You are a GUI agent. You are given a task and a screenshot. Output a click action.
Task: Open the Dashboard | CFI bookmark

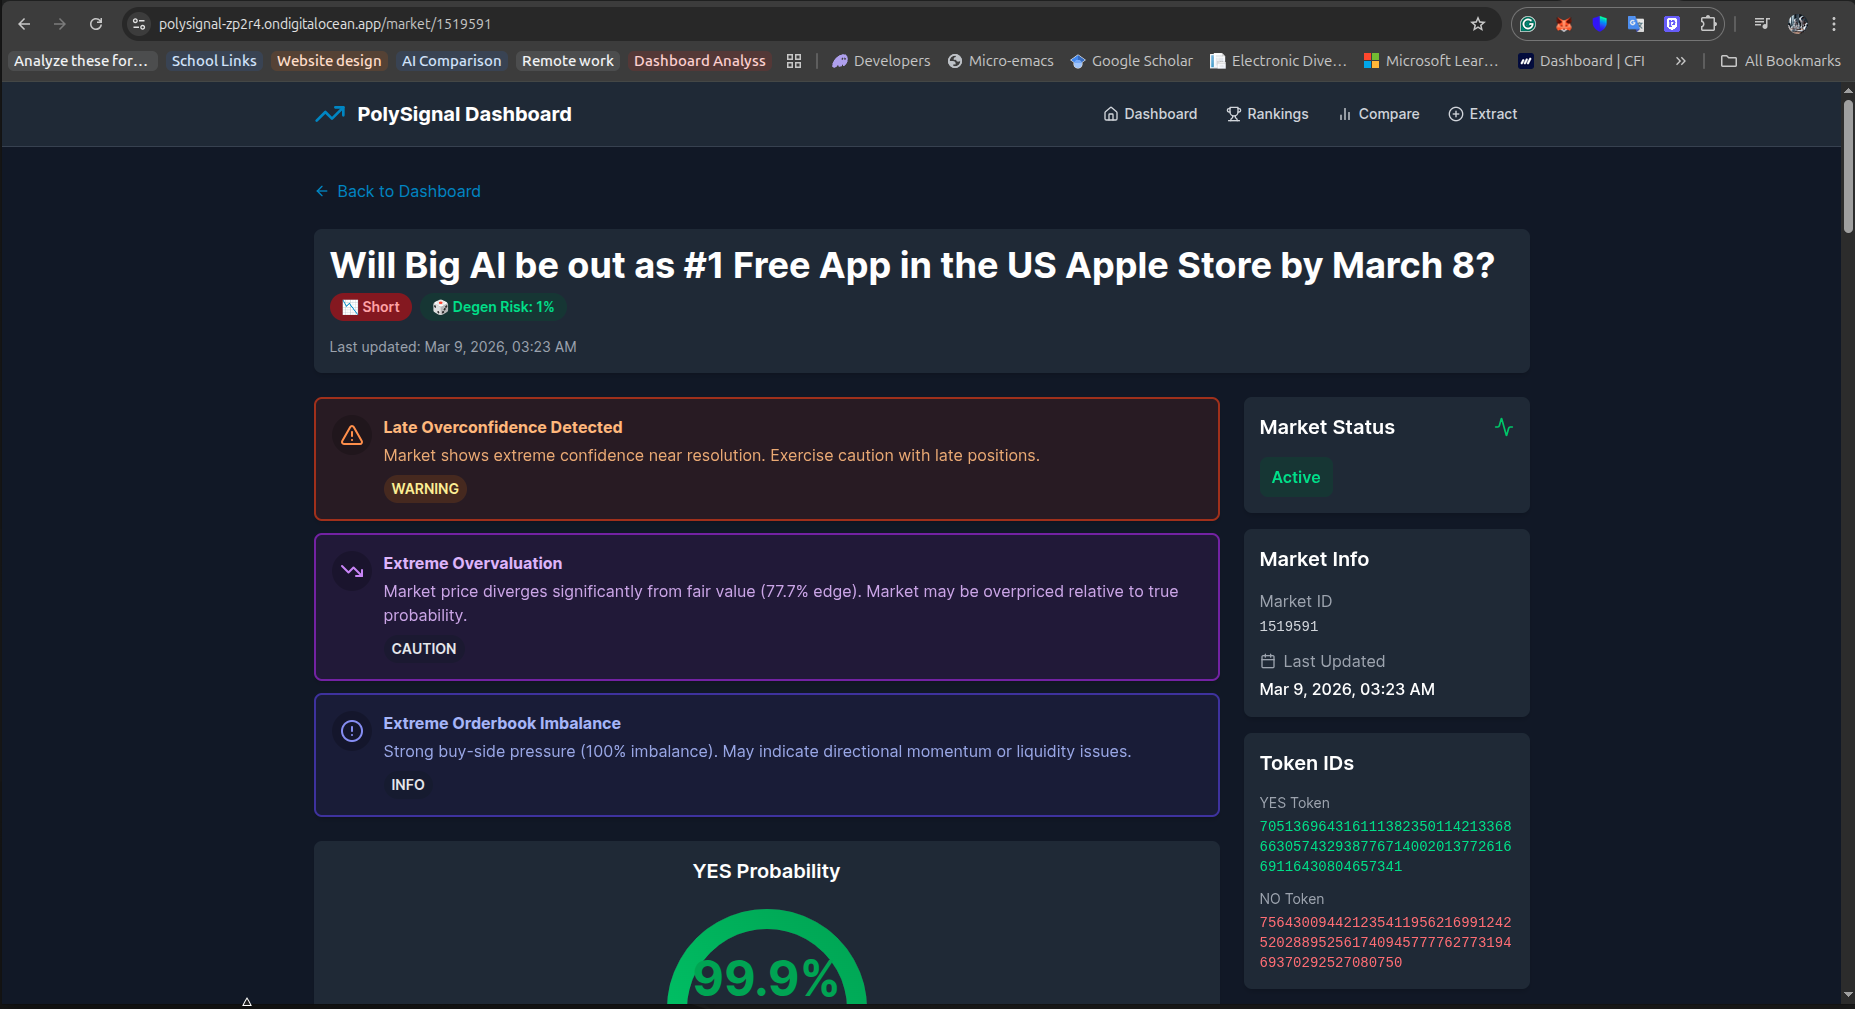point(1581,61)
